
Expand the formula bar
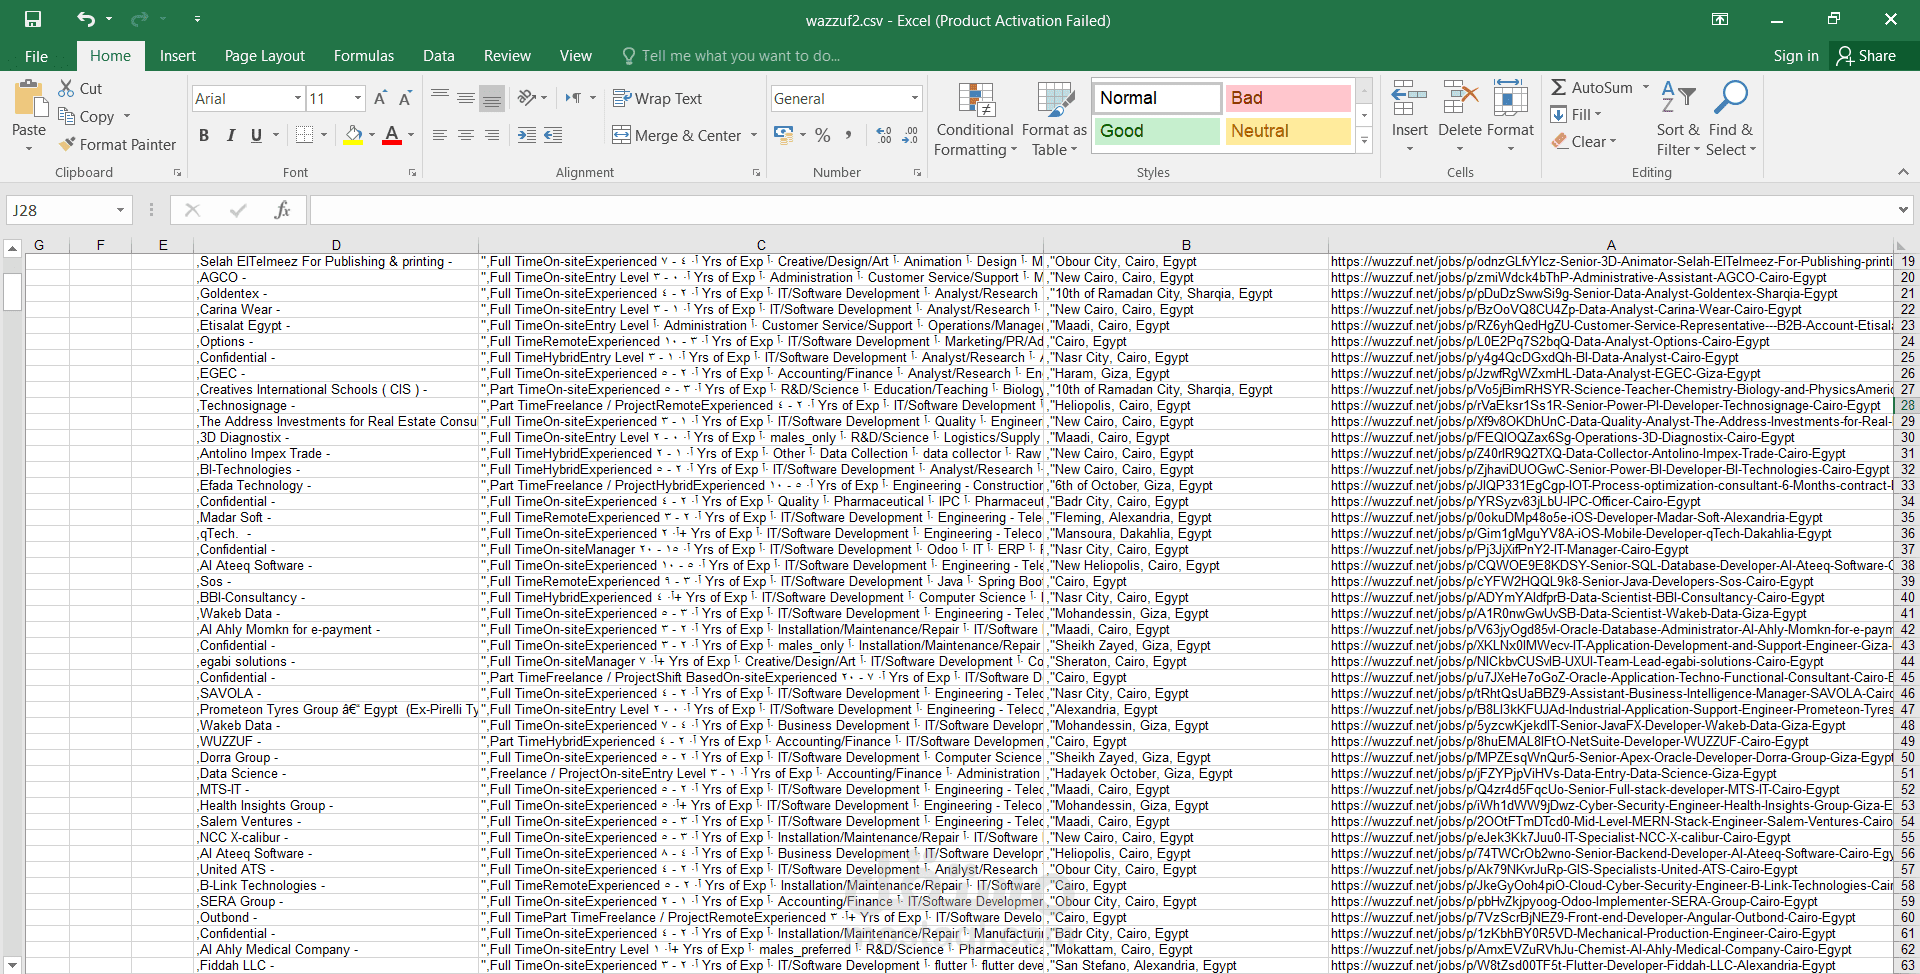click(1903, 210)
